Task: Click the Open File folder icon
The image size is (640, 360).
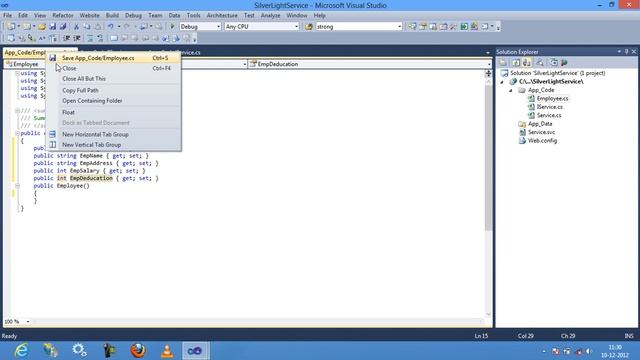Action: (42, 27)
